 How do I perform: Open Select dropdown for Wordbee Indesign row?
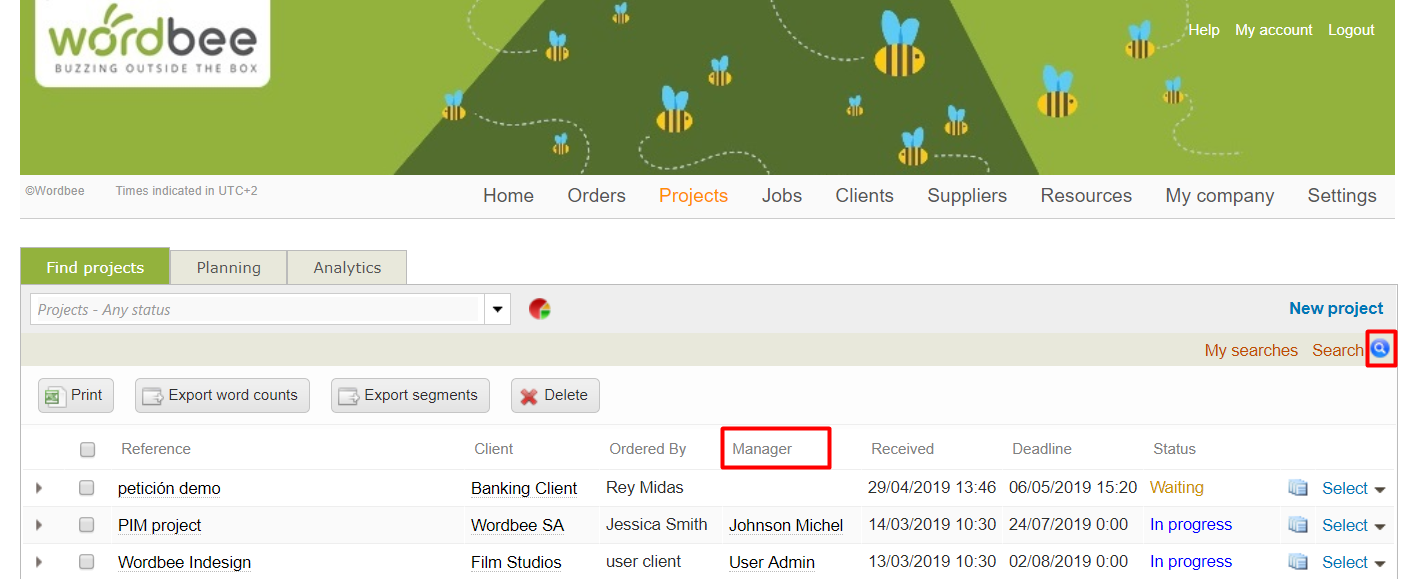pos(1353,562)
